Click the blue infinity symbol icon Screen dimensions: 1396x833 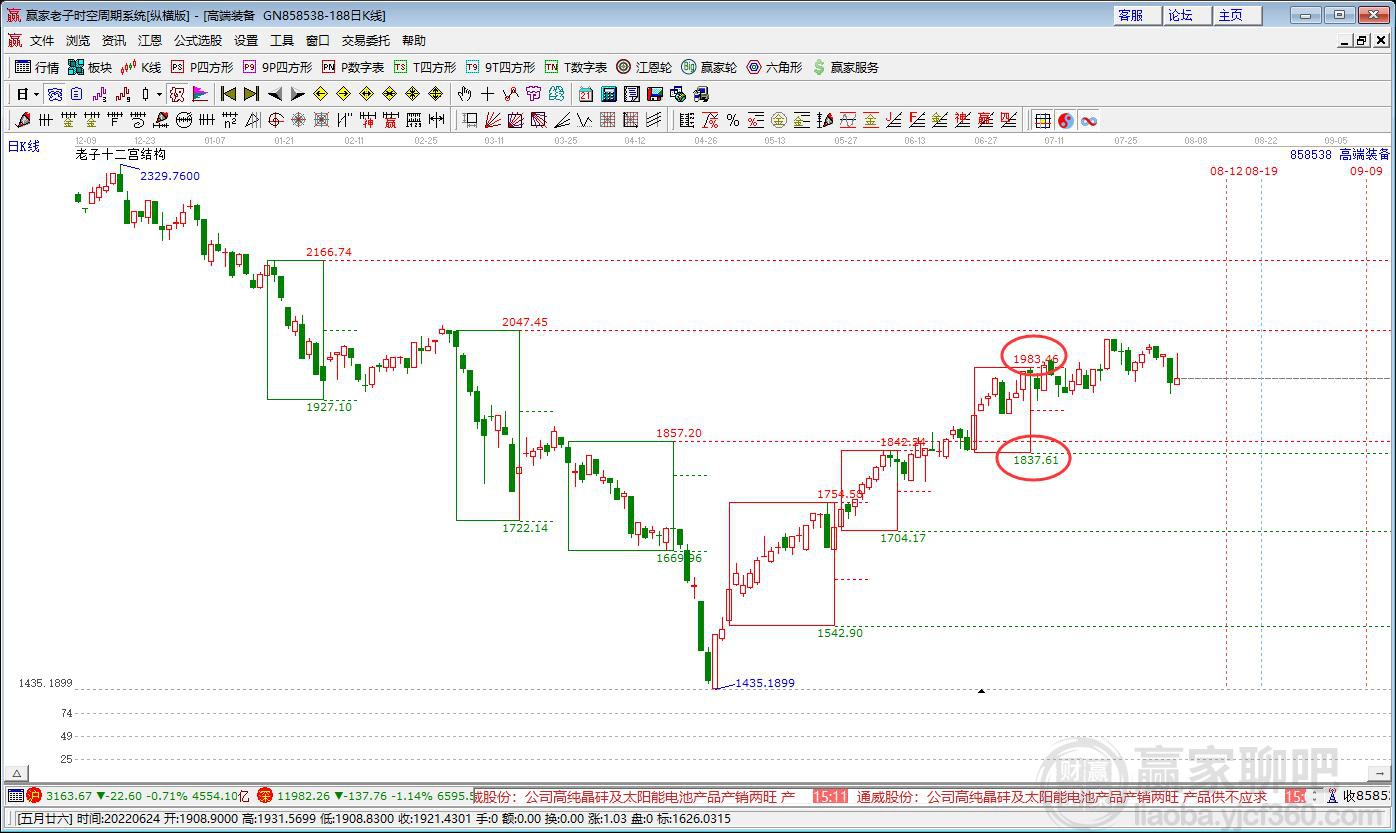coord(1089,120)
